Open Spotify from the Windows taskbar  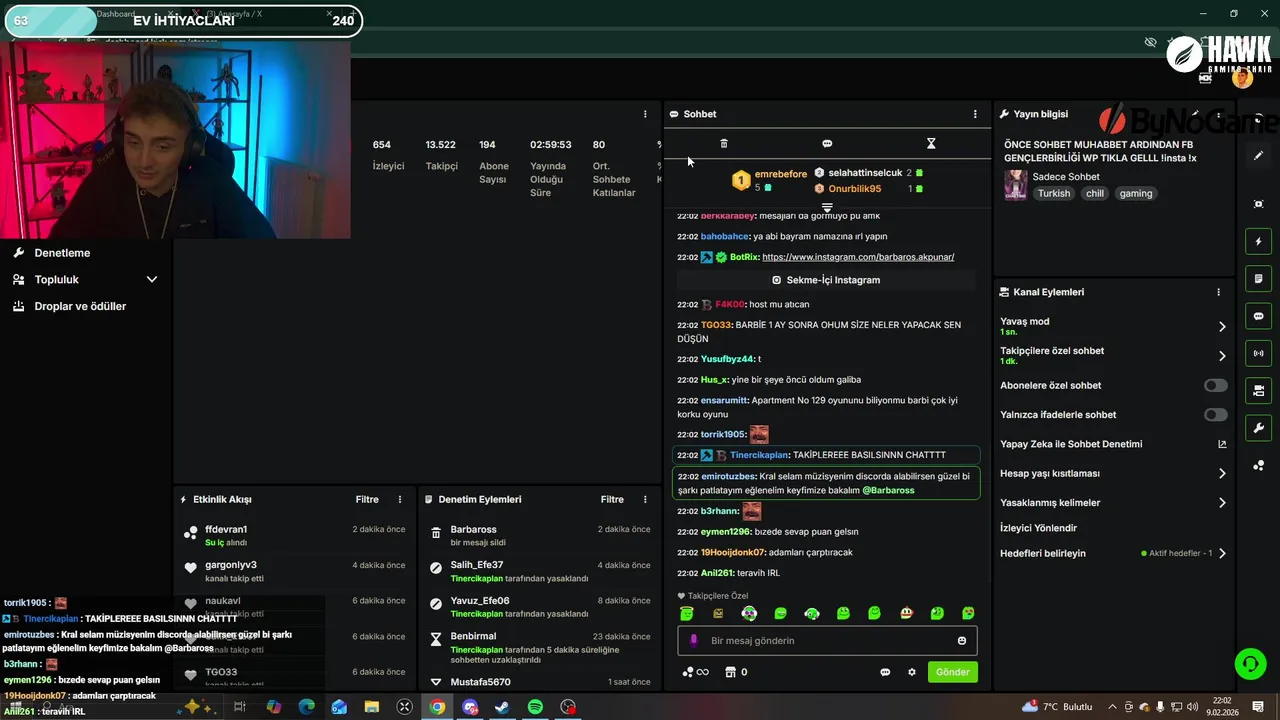click(x=535, y=707)
